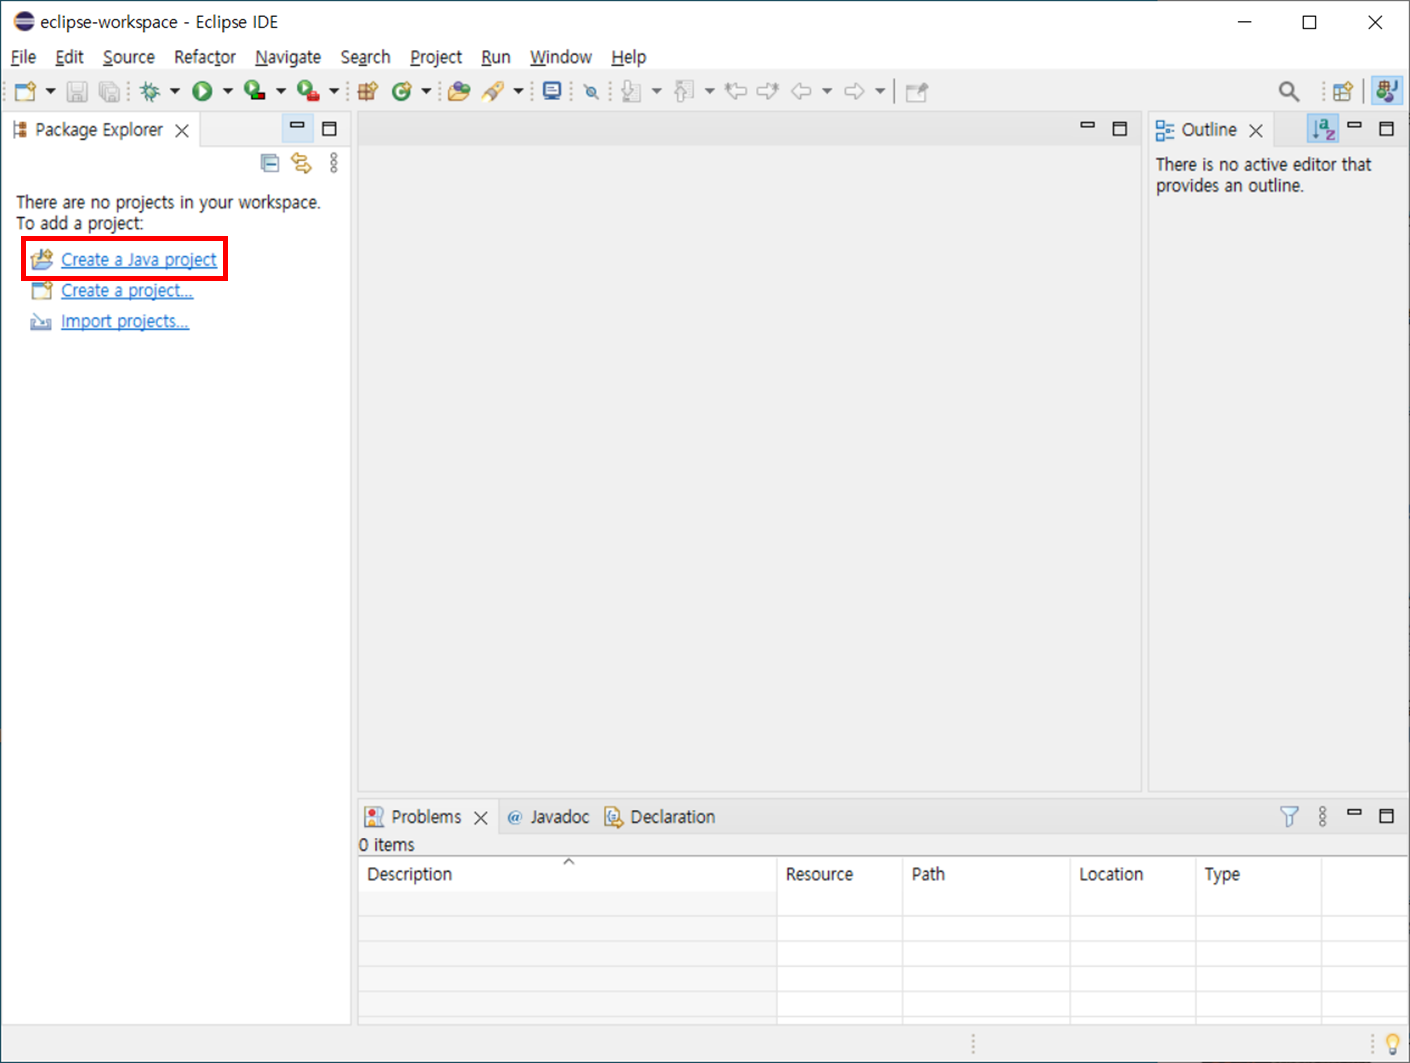Viewport: 1410px width, 1063px height.
Task: Click the 'Import projects...' link
Action: [125, 322]
